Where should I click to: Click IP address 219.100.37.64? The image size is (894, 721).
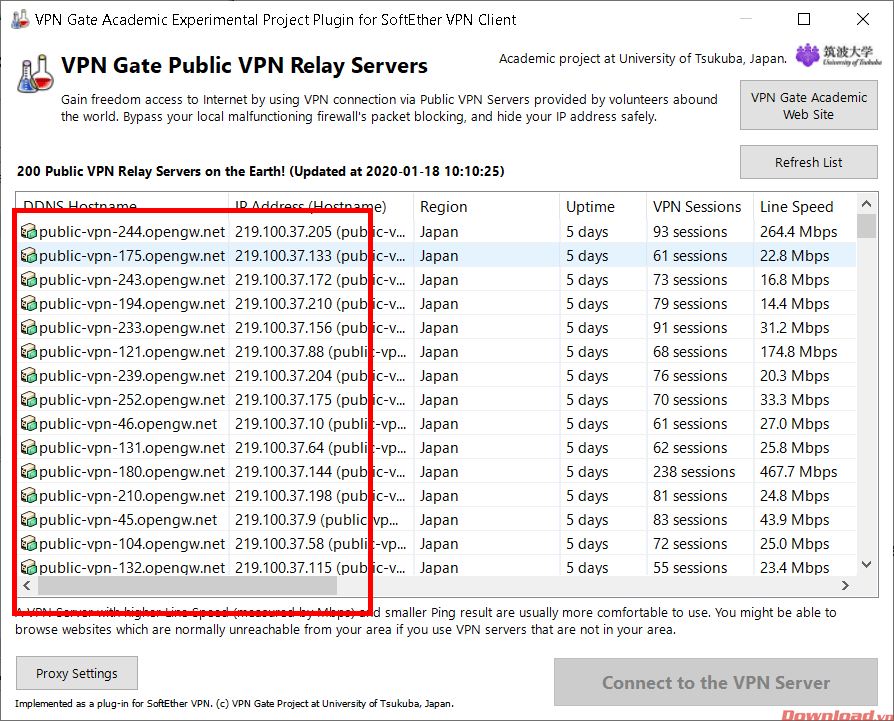(x=279, y=447)
